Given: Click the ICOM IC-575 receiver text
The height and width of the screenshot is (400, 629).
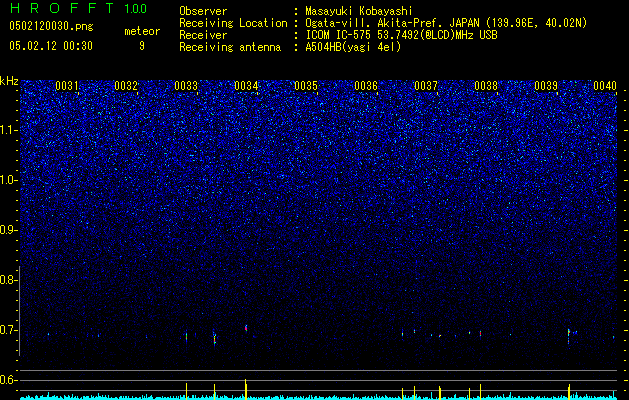Looking at the screenshot, I should [401, 35].
